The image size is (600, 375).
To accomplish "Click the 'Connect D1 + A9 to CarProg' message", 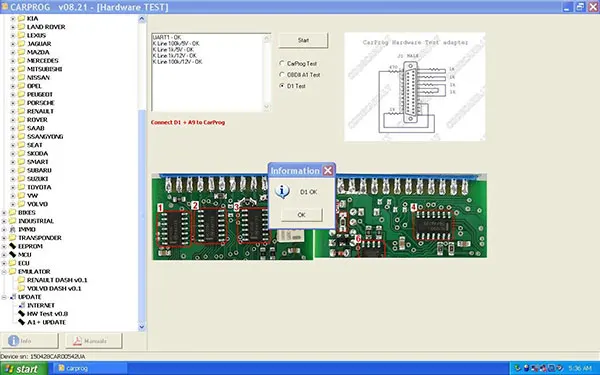I will (188, 122).
